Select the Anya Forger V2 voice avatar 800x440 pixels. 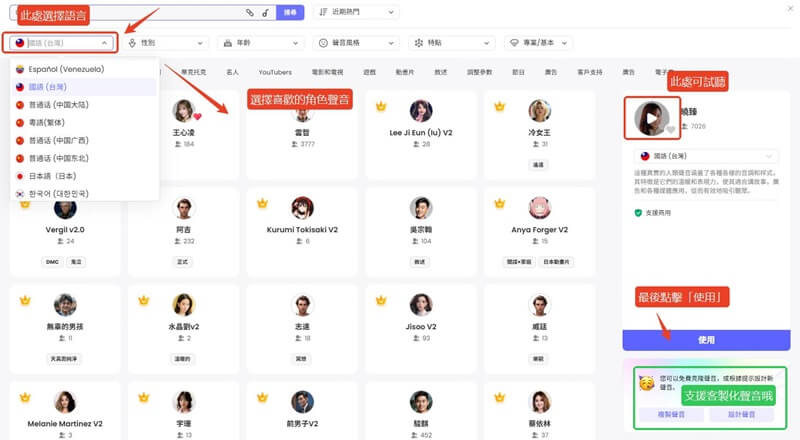click(x=539, y=208)
